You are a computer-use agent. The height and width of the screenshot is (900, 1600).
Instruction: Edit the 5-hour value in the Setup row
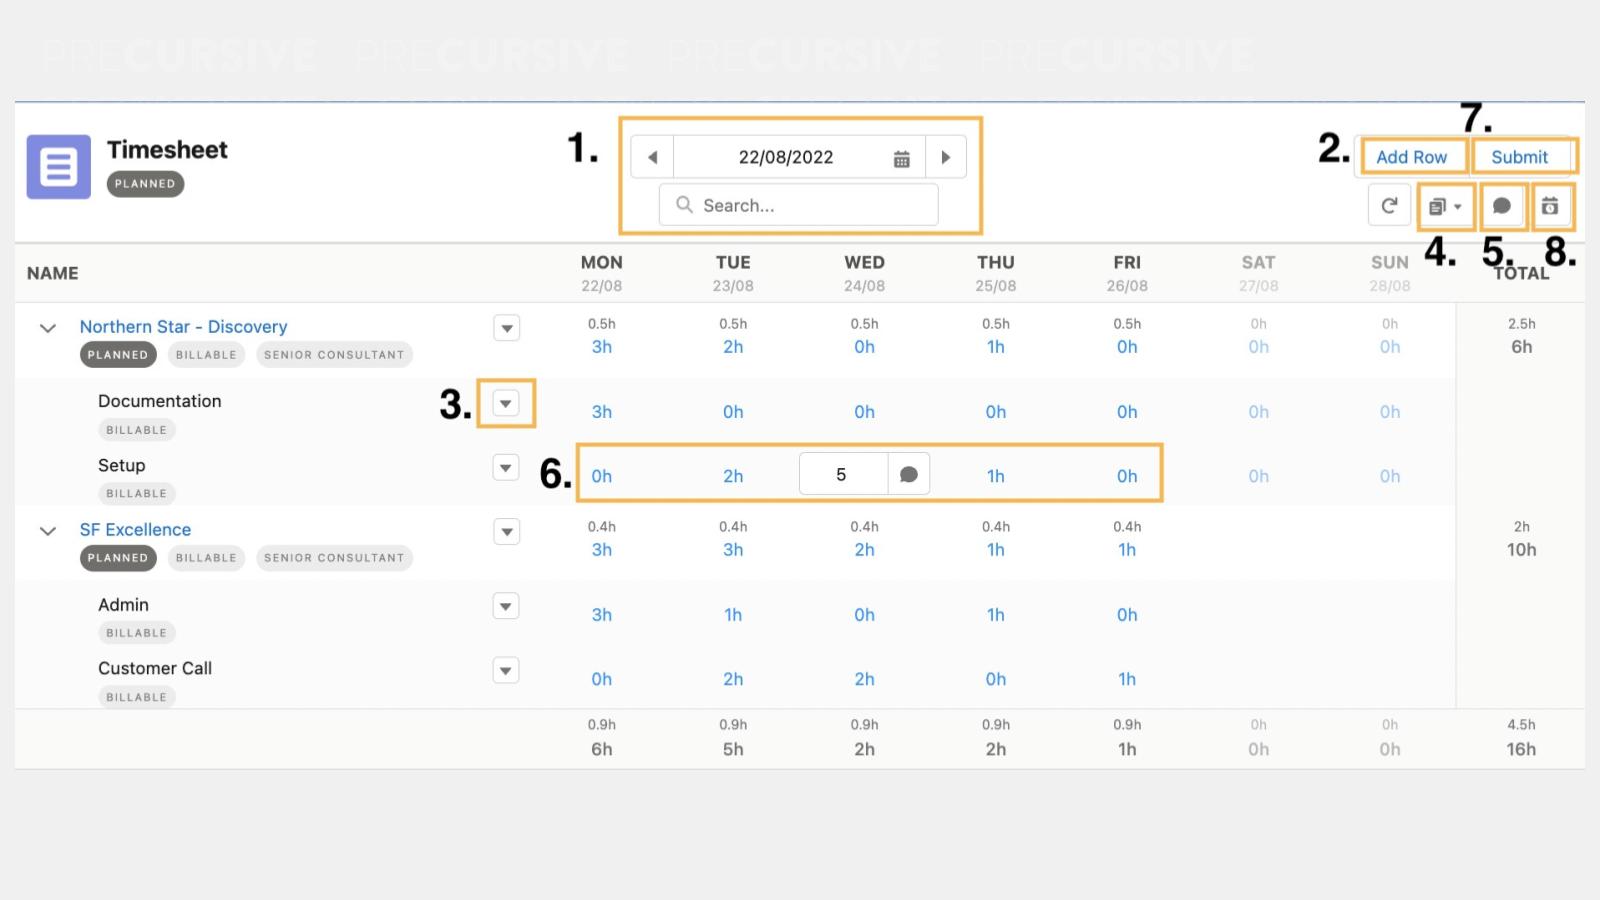[842, 473]
